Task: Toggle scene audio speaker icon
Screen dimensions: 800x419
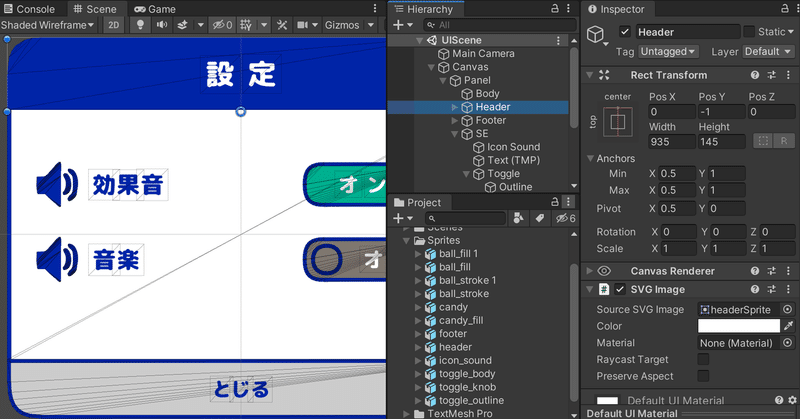Action: (x=162, y=24)
